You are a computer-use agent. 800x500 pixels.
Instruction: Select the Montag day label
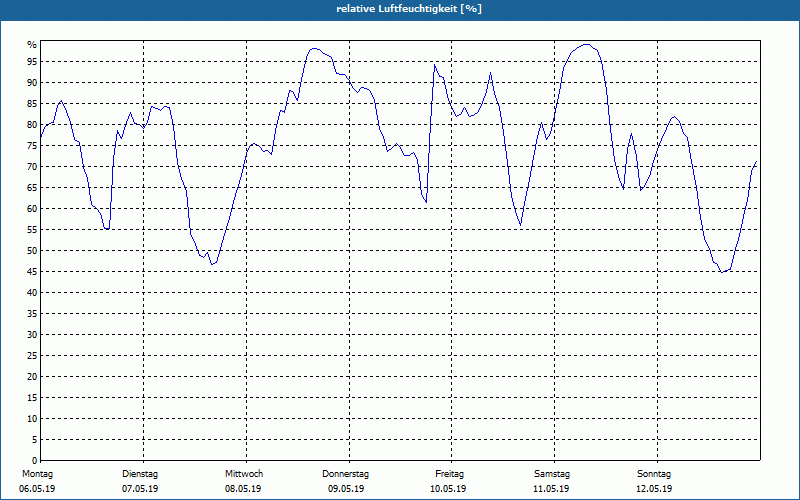(x=37, y=474)
